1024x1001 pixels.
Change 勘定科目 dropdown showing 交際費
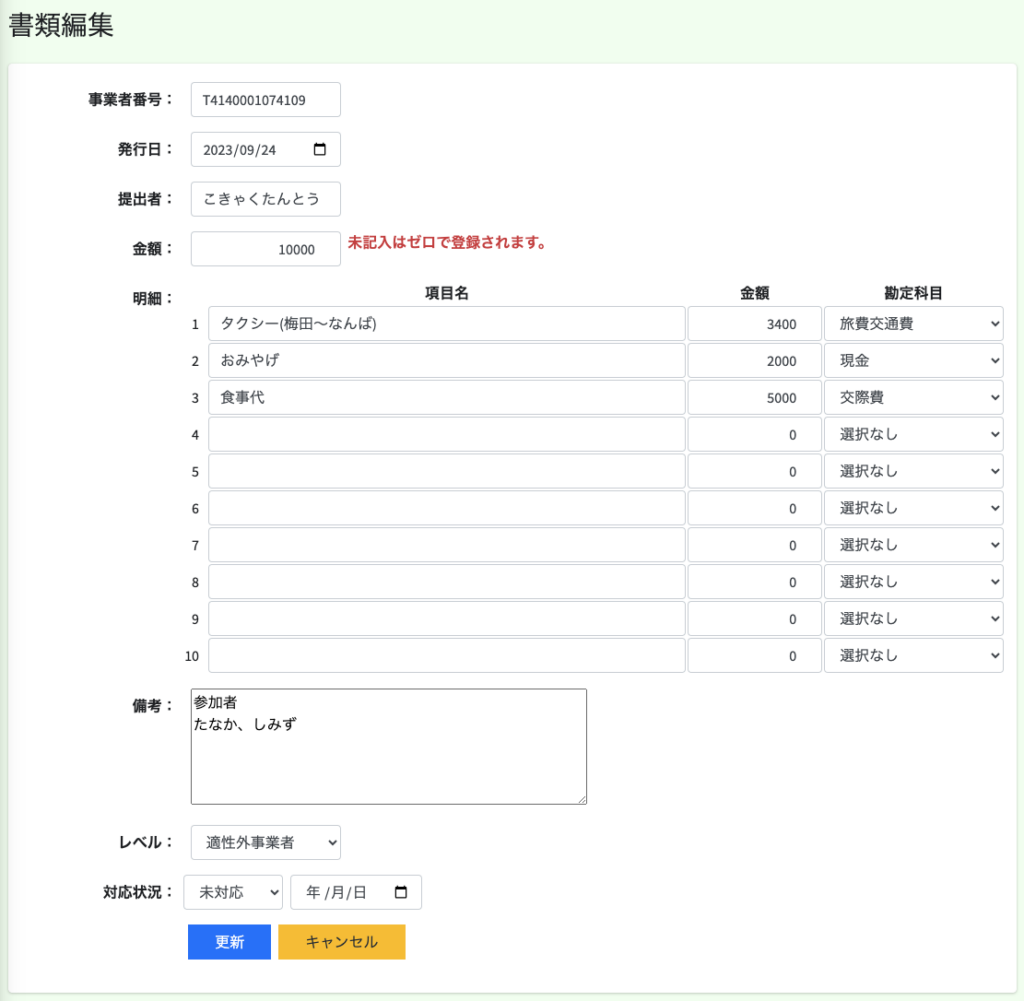pyautogui.click(x=913, y=398)
